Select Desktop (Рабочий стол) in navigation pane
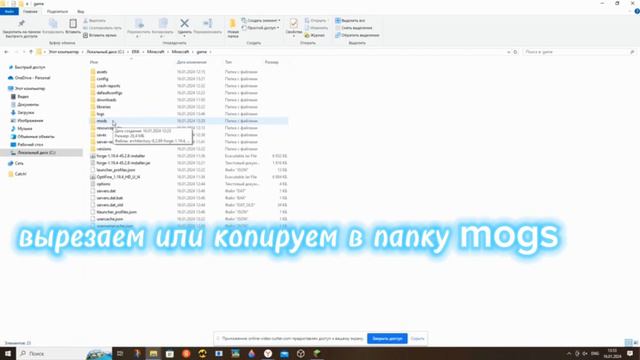The width and height of the screenshot is (640, 360). (x=30, y=144)
